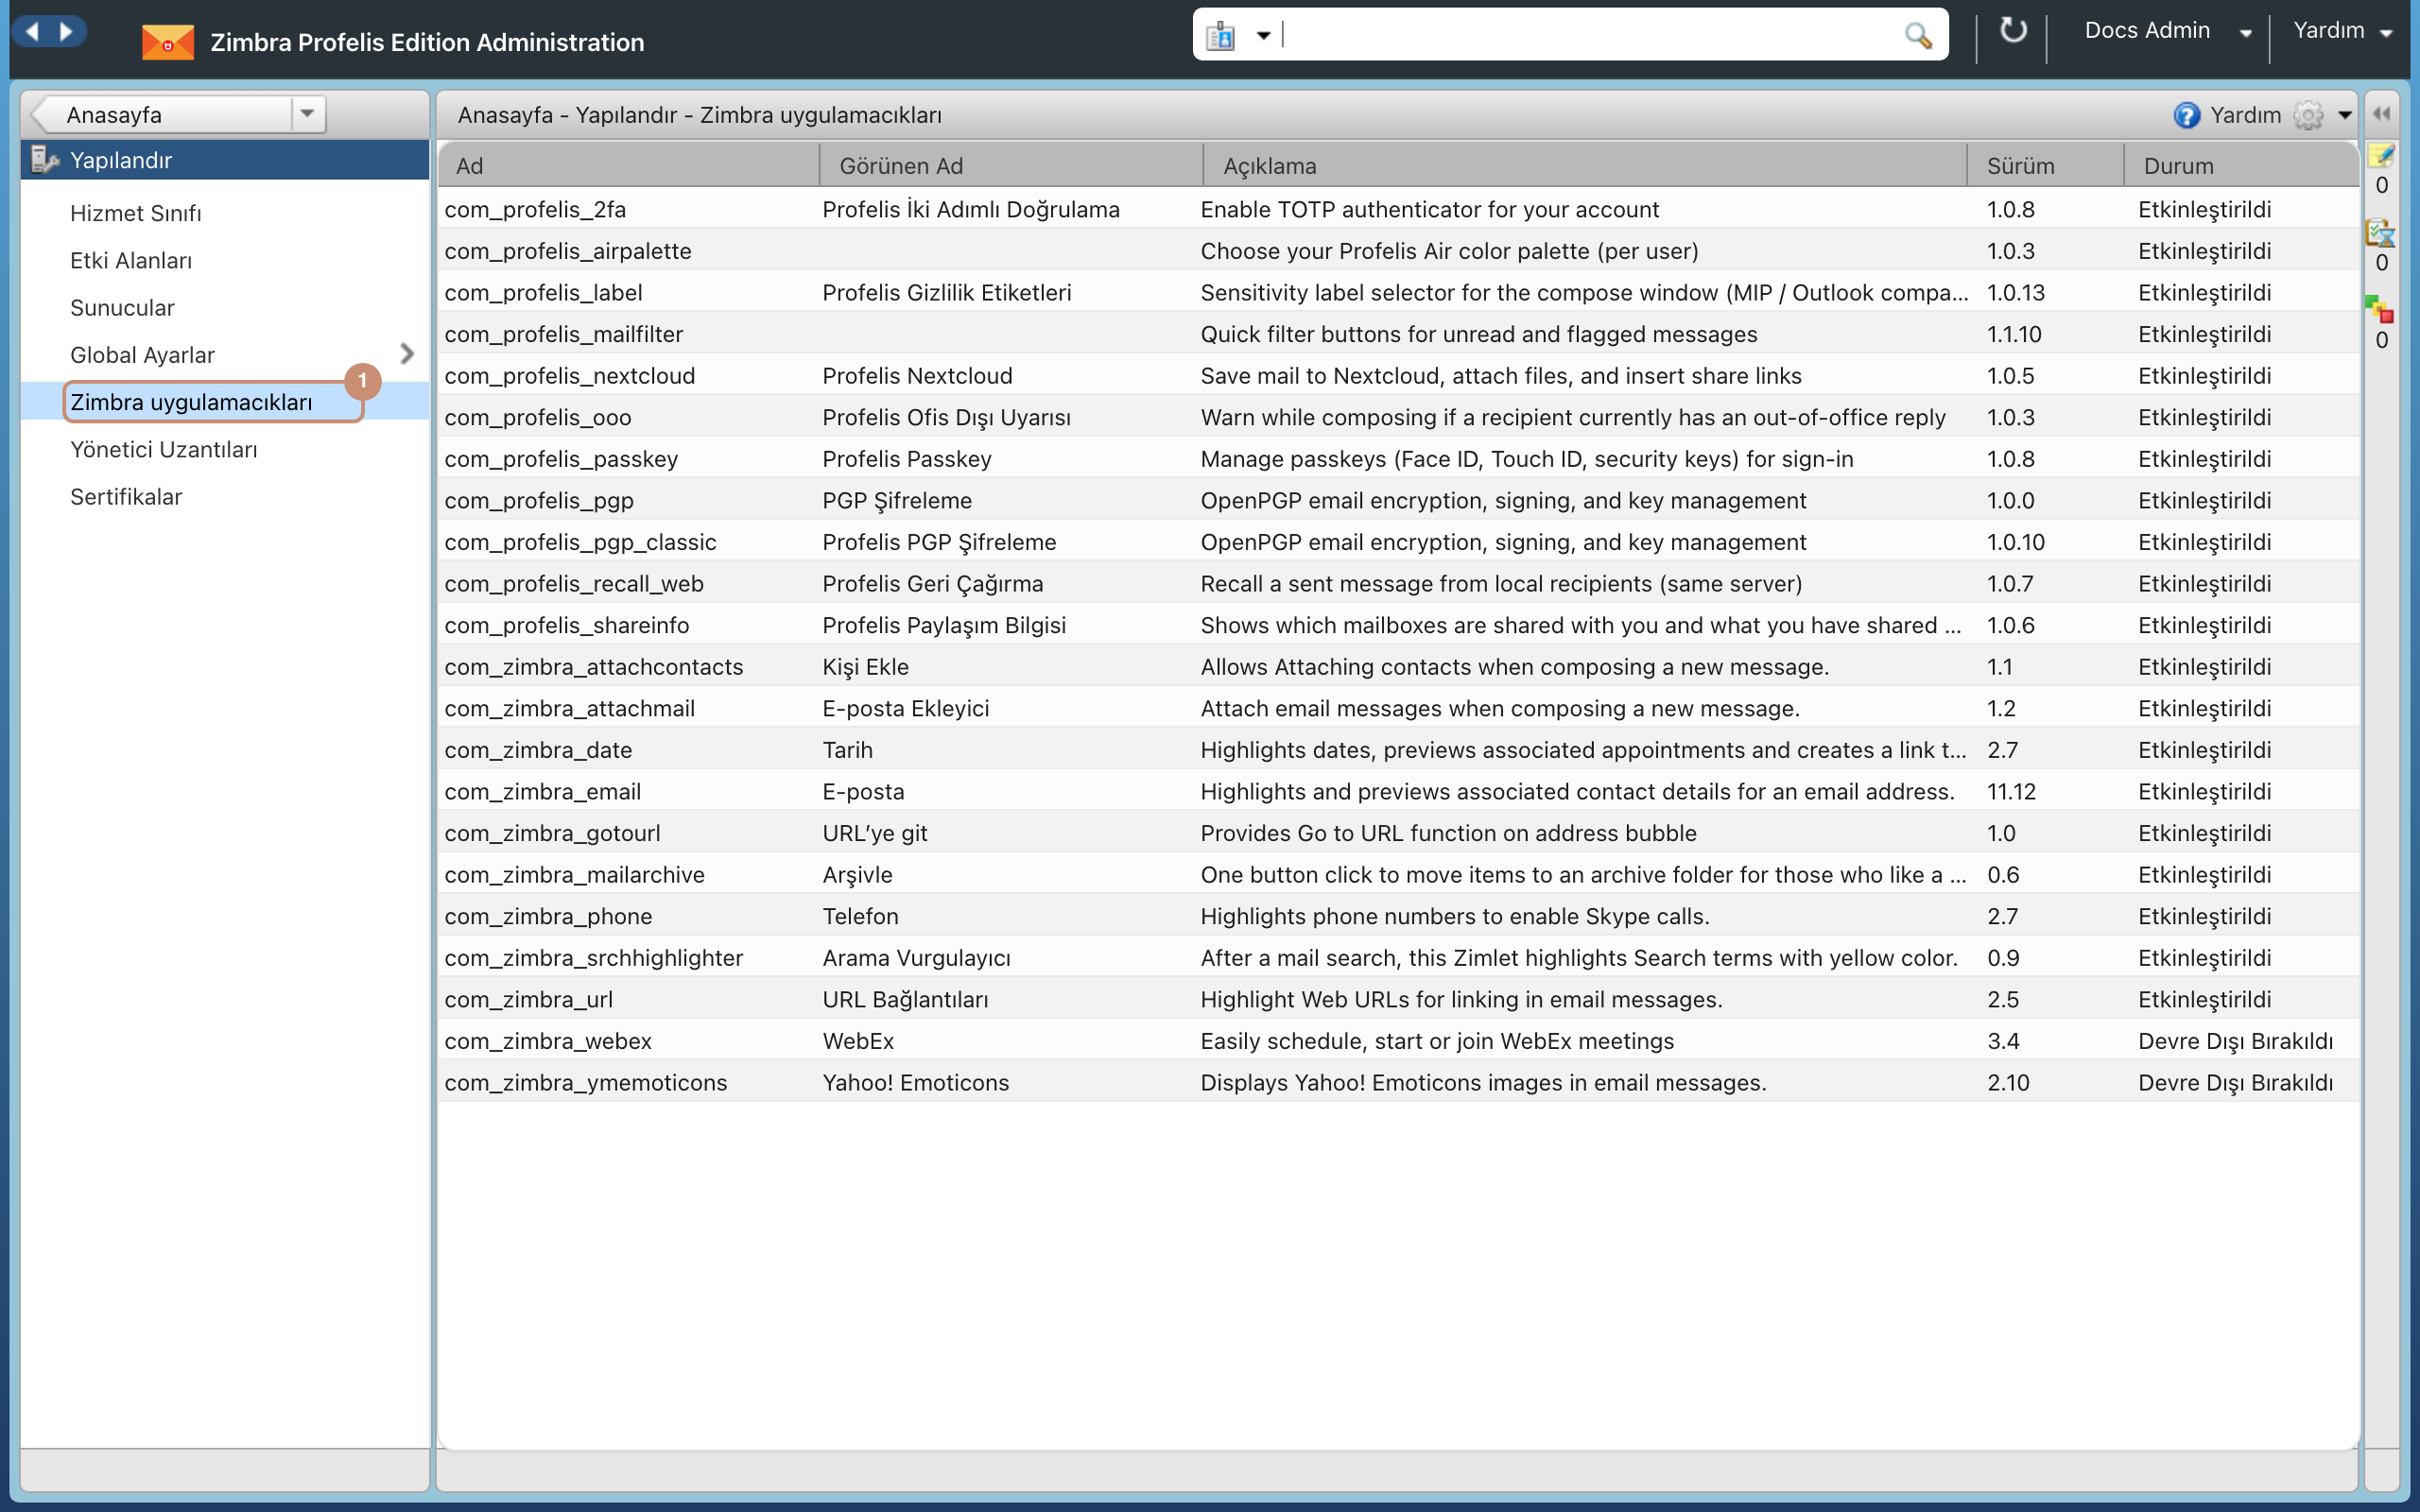The image size is (2420, 1512).
Task: Select the com_zimbra_ymemoticons row
Action: coord(1398,1082)
